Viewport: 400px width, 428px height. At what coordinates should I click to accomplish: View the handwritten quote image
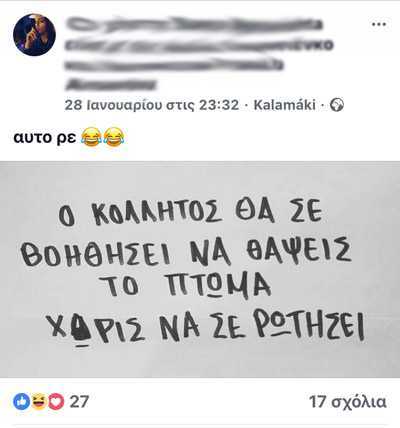tap(200, 269)
